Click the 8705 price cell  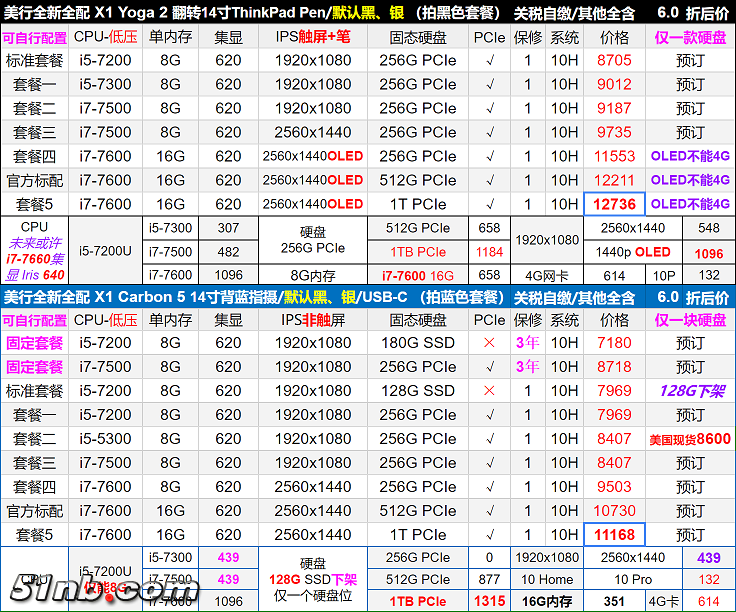614,60
